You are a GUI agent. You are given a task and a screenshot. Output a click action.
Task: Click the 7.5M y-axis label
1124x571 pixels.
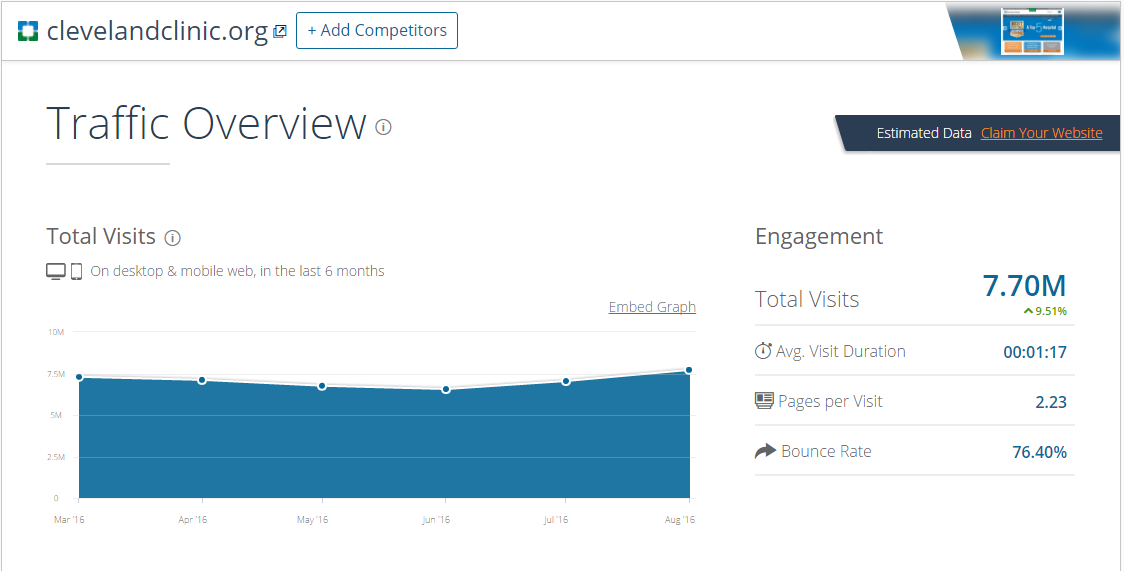click(x=54, y=374)
